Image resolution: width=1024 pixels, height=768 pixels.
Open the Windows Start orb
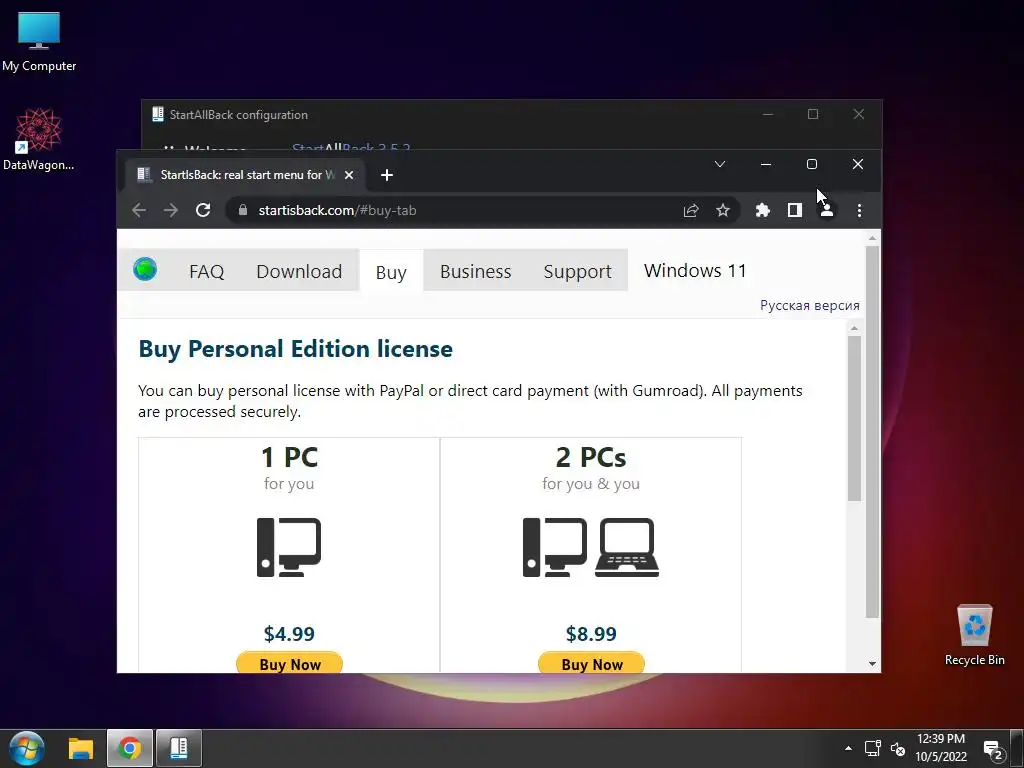[26, 748]
